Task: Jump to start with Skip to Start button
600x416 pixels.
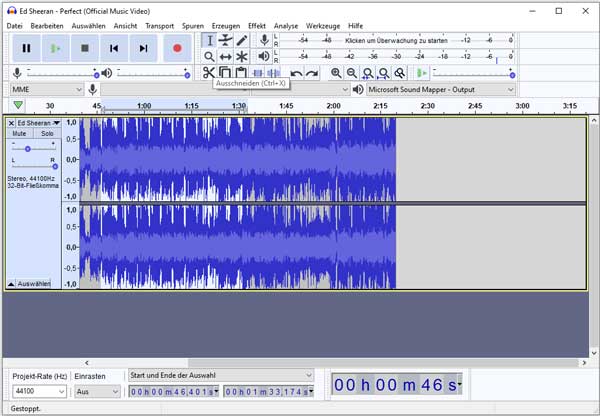Action: click(114, 48)
